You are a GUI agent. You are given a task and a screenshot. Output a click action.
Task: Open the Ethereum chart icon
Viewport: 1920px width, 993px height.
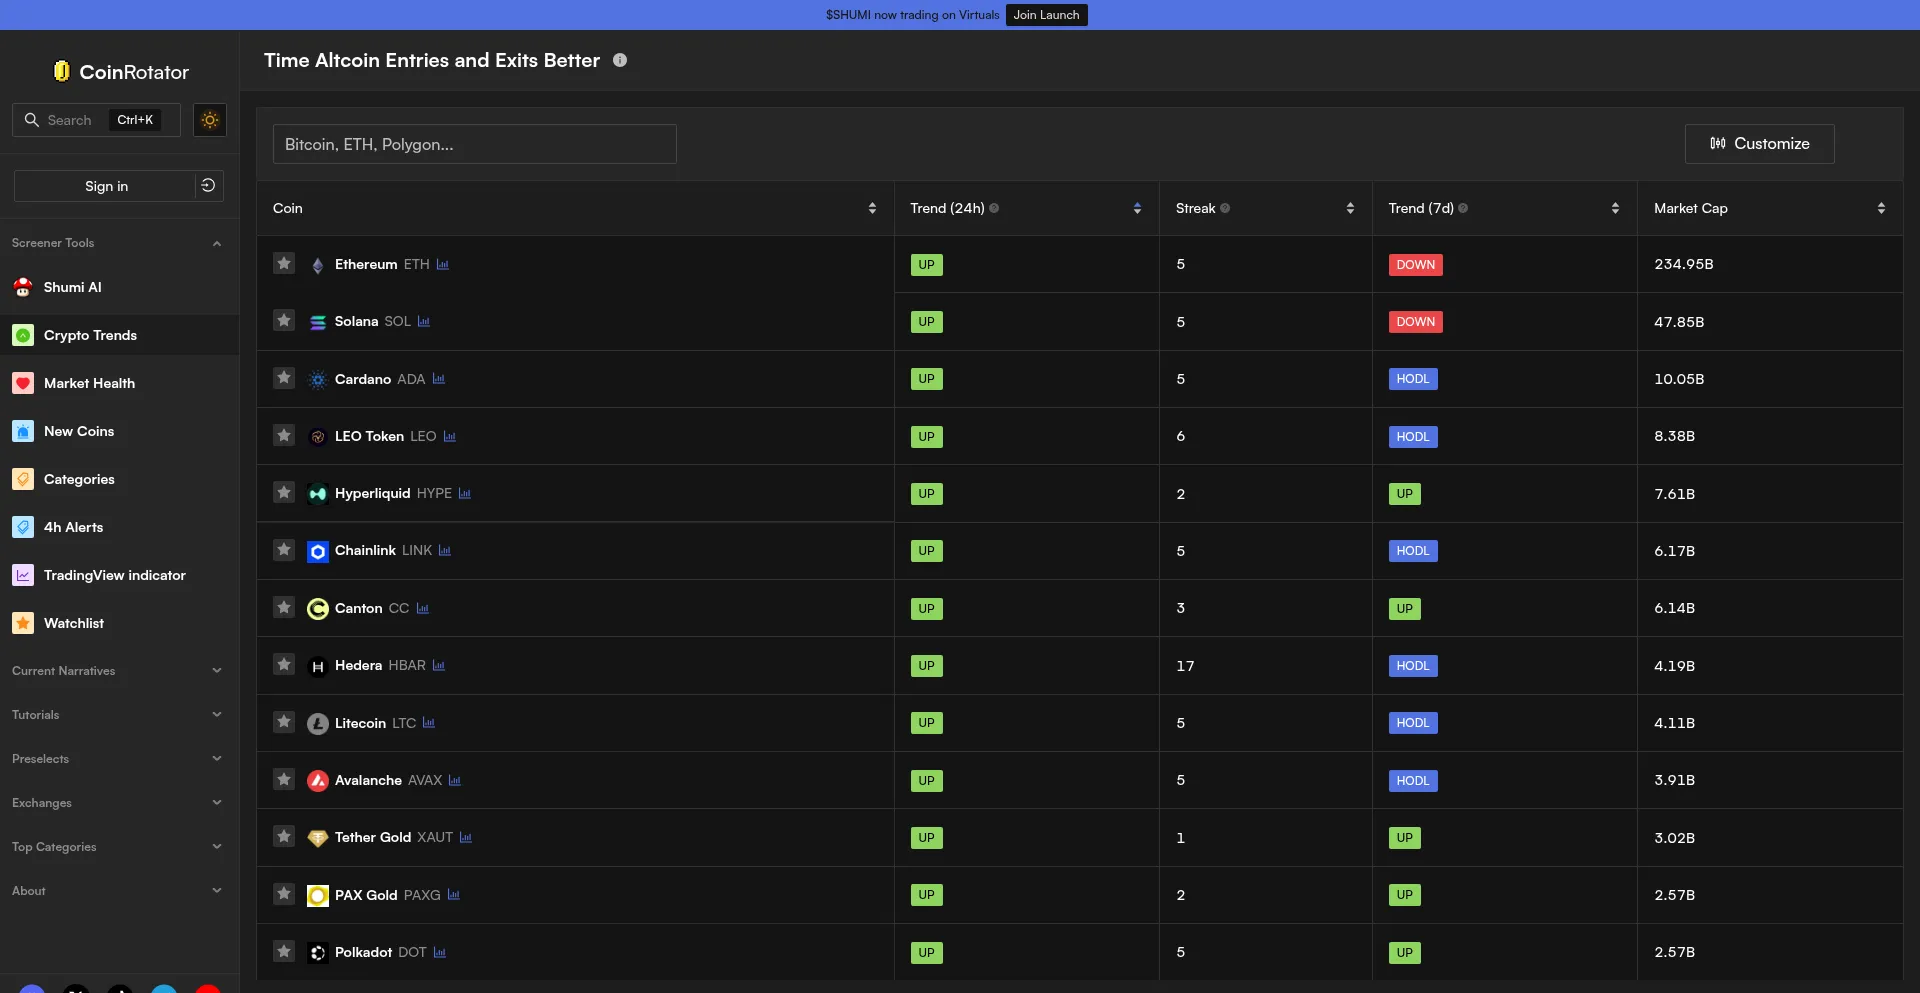coord(443,265)
